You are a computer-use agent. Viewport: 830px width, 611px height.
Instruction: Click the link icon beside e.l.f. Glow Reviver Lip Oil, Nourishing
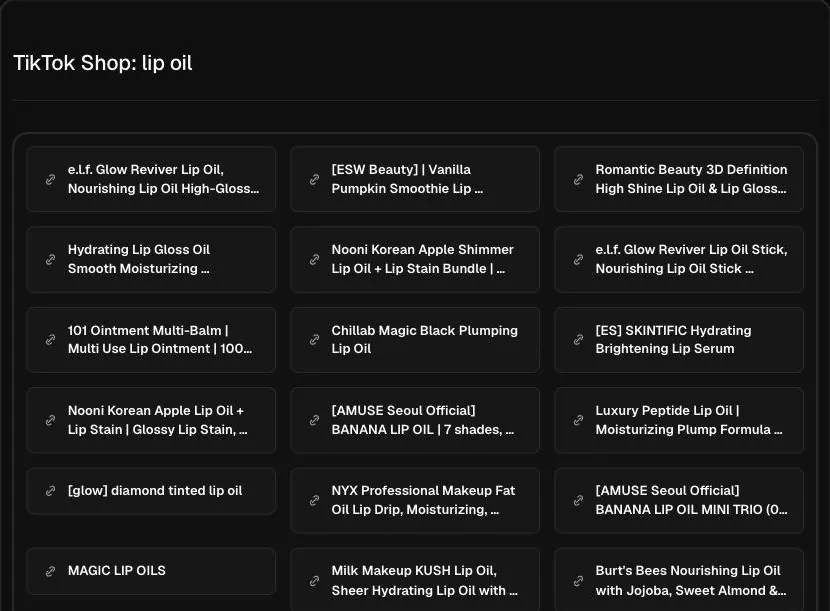50,179
